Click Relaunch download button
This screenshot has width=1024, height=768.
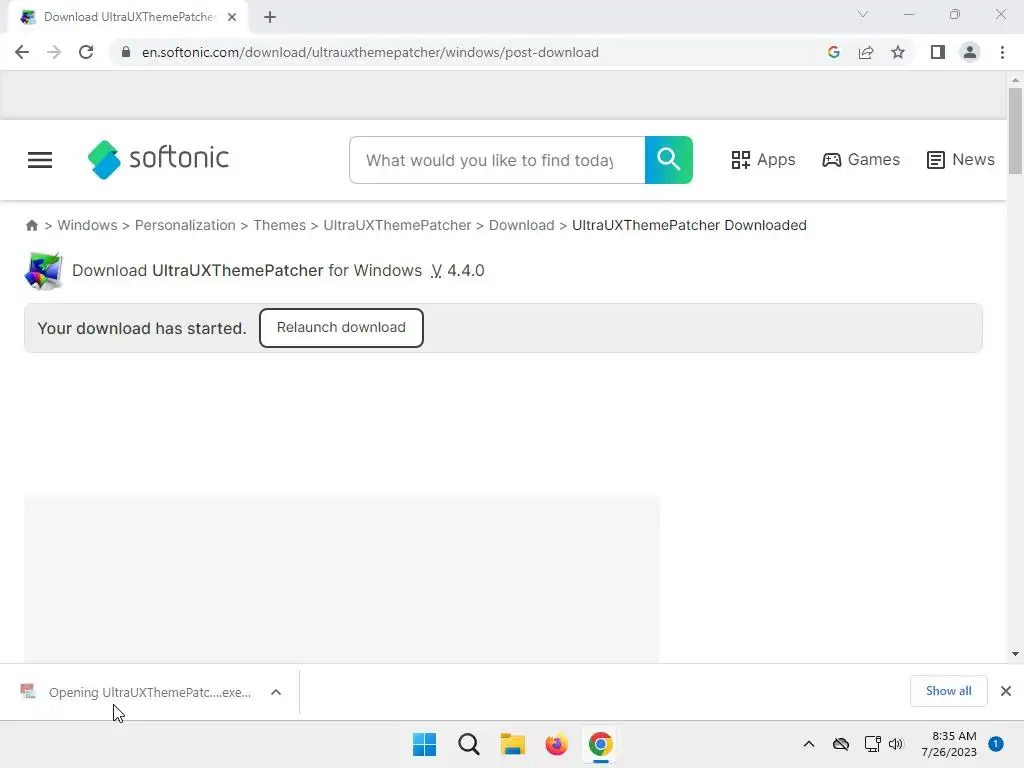[x=341, y=328]
